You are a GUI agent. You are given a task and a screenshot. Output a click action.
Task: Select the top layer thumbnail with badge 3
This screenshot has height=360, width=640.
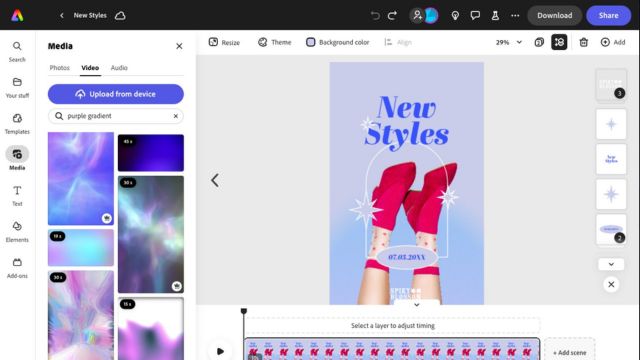[611, 84]
